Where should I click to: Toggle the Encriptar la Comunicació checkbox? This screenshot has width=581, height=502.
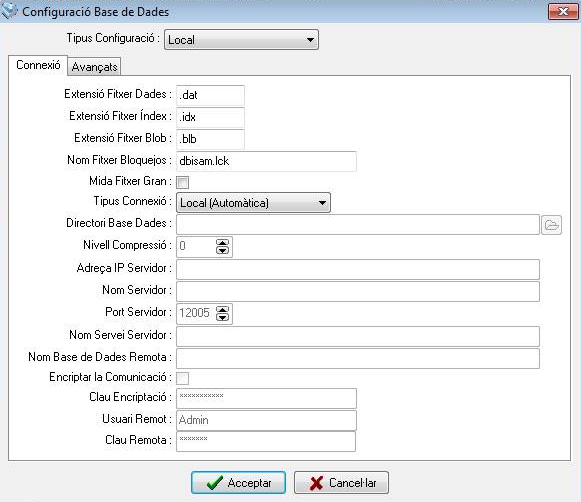182,378
